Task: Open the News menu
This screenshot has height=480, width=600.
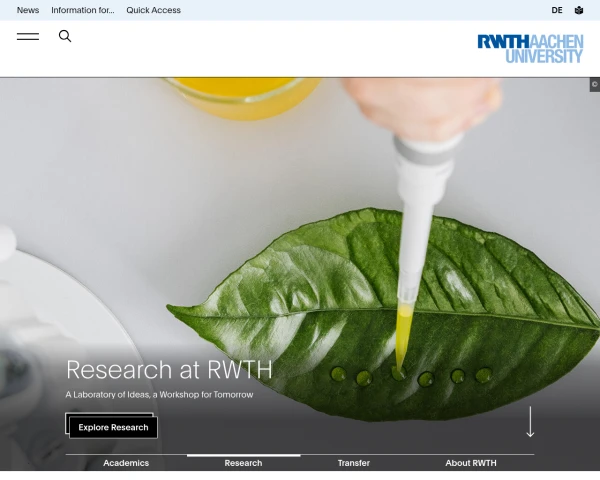Action: pos(28,10)
